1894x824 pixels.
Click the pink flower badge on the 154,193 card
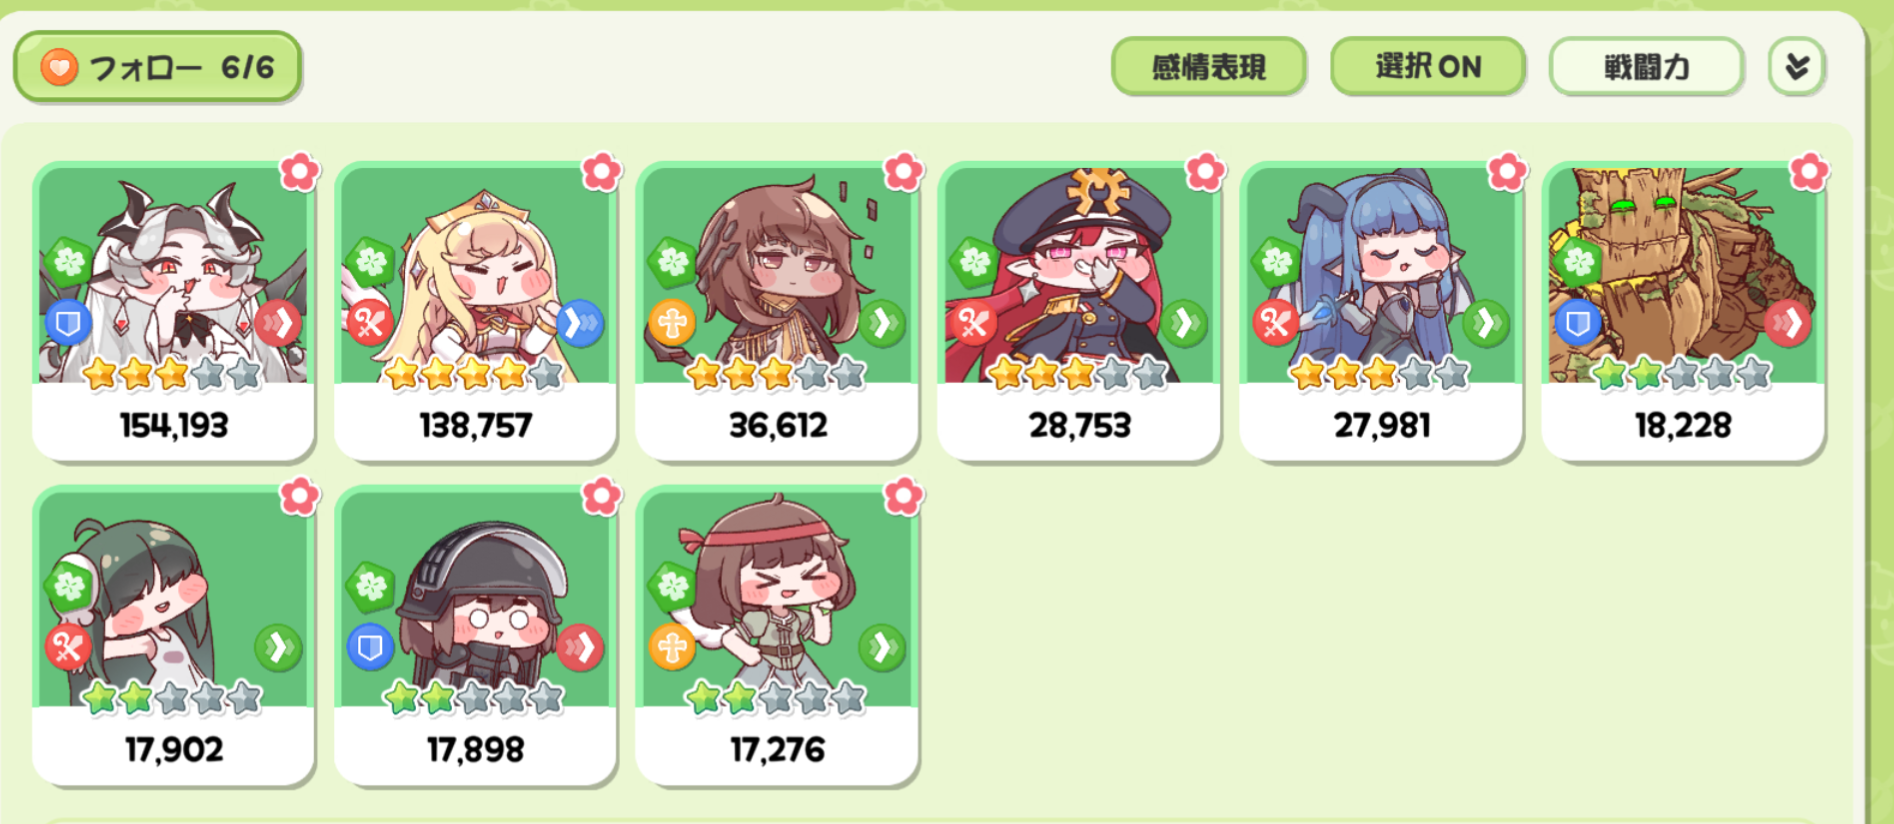tap(299, 172)
